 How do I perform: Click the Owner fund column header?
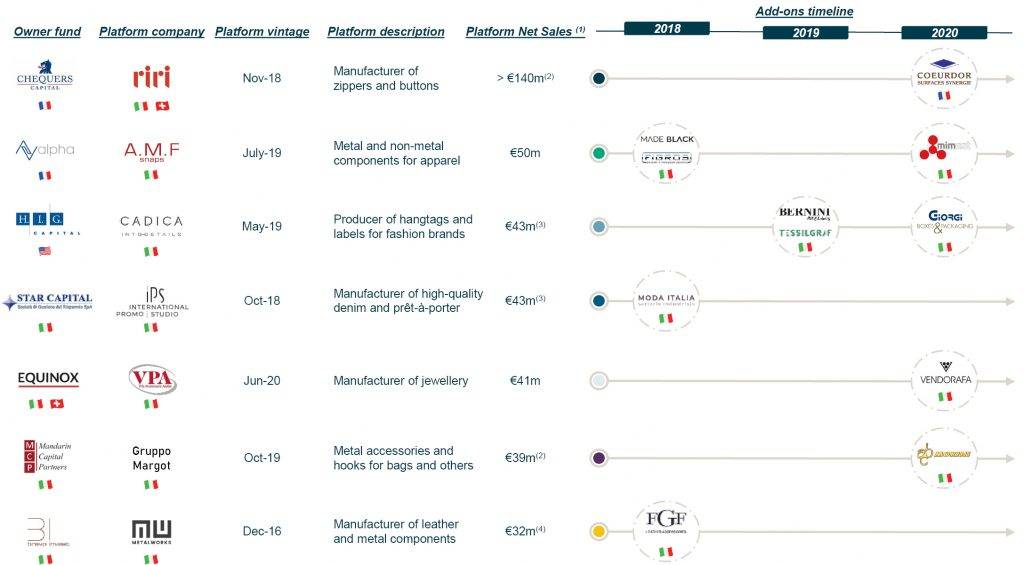point(48,32)
